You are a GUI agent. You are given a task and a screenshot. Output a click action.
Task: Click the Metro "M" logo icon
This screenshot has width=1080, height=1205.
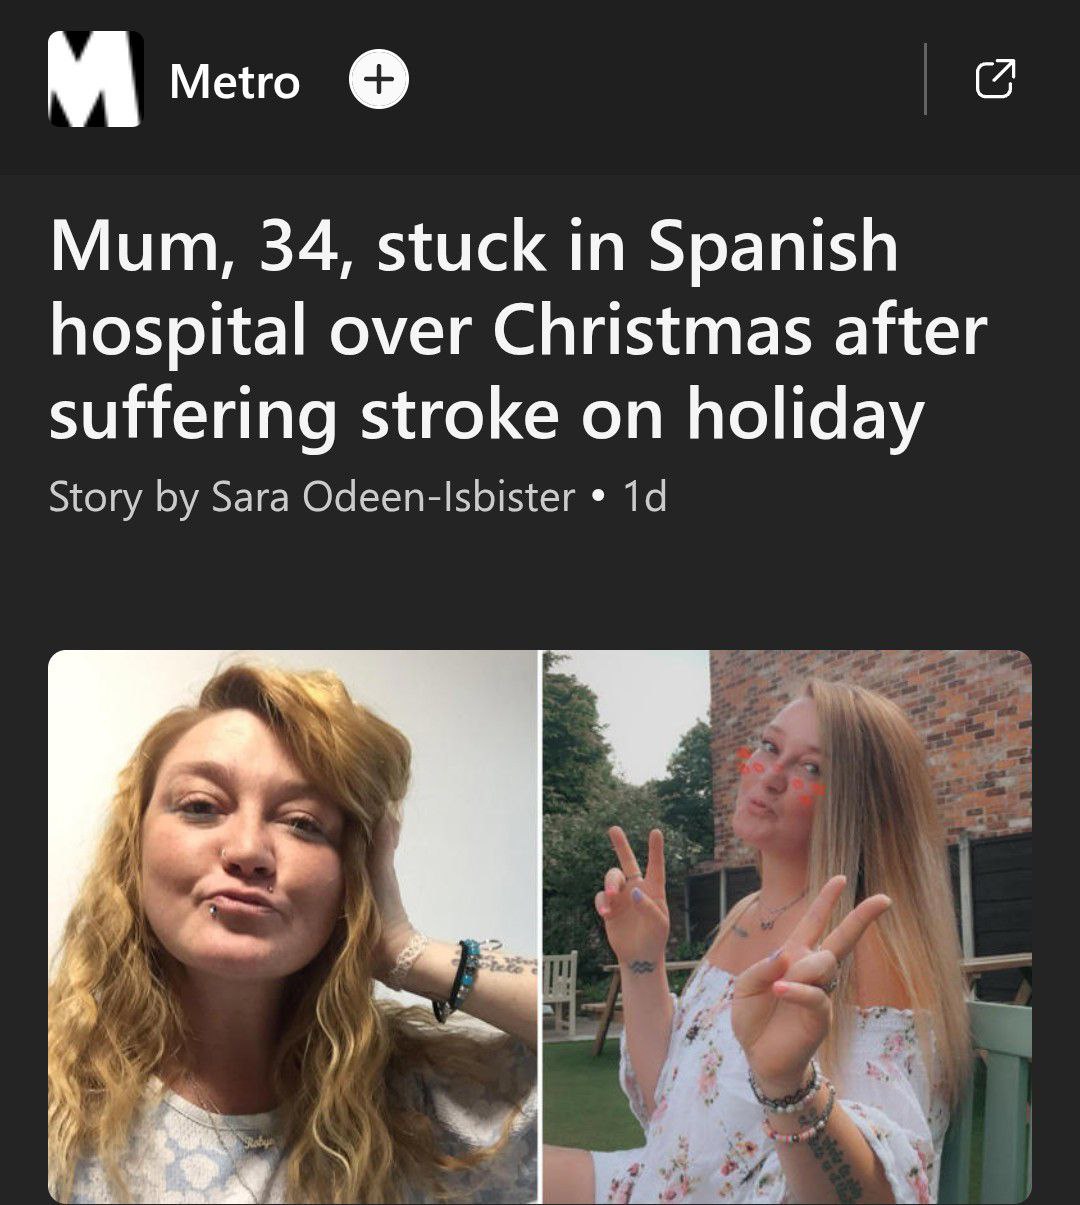[x=95, y=79]
